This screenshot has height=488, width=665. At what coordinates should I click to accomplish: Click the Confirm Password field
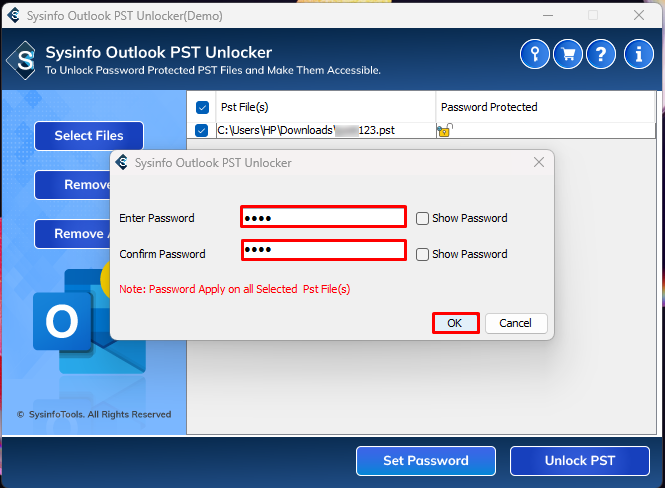click(323, 250)
